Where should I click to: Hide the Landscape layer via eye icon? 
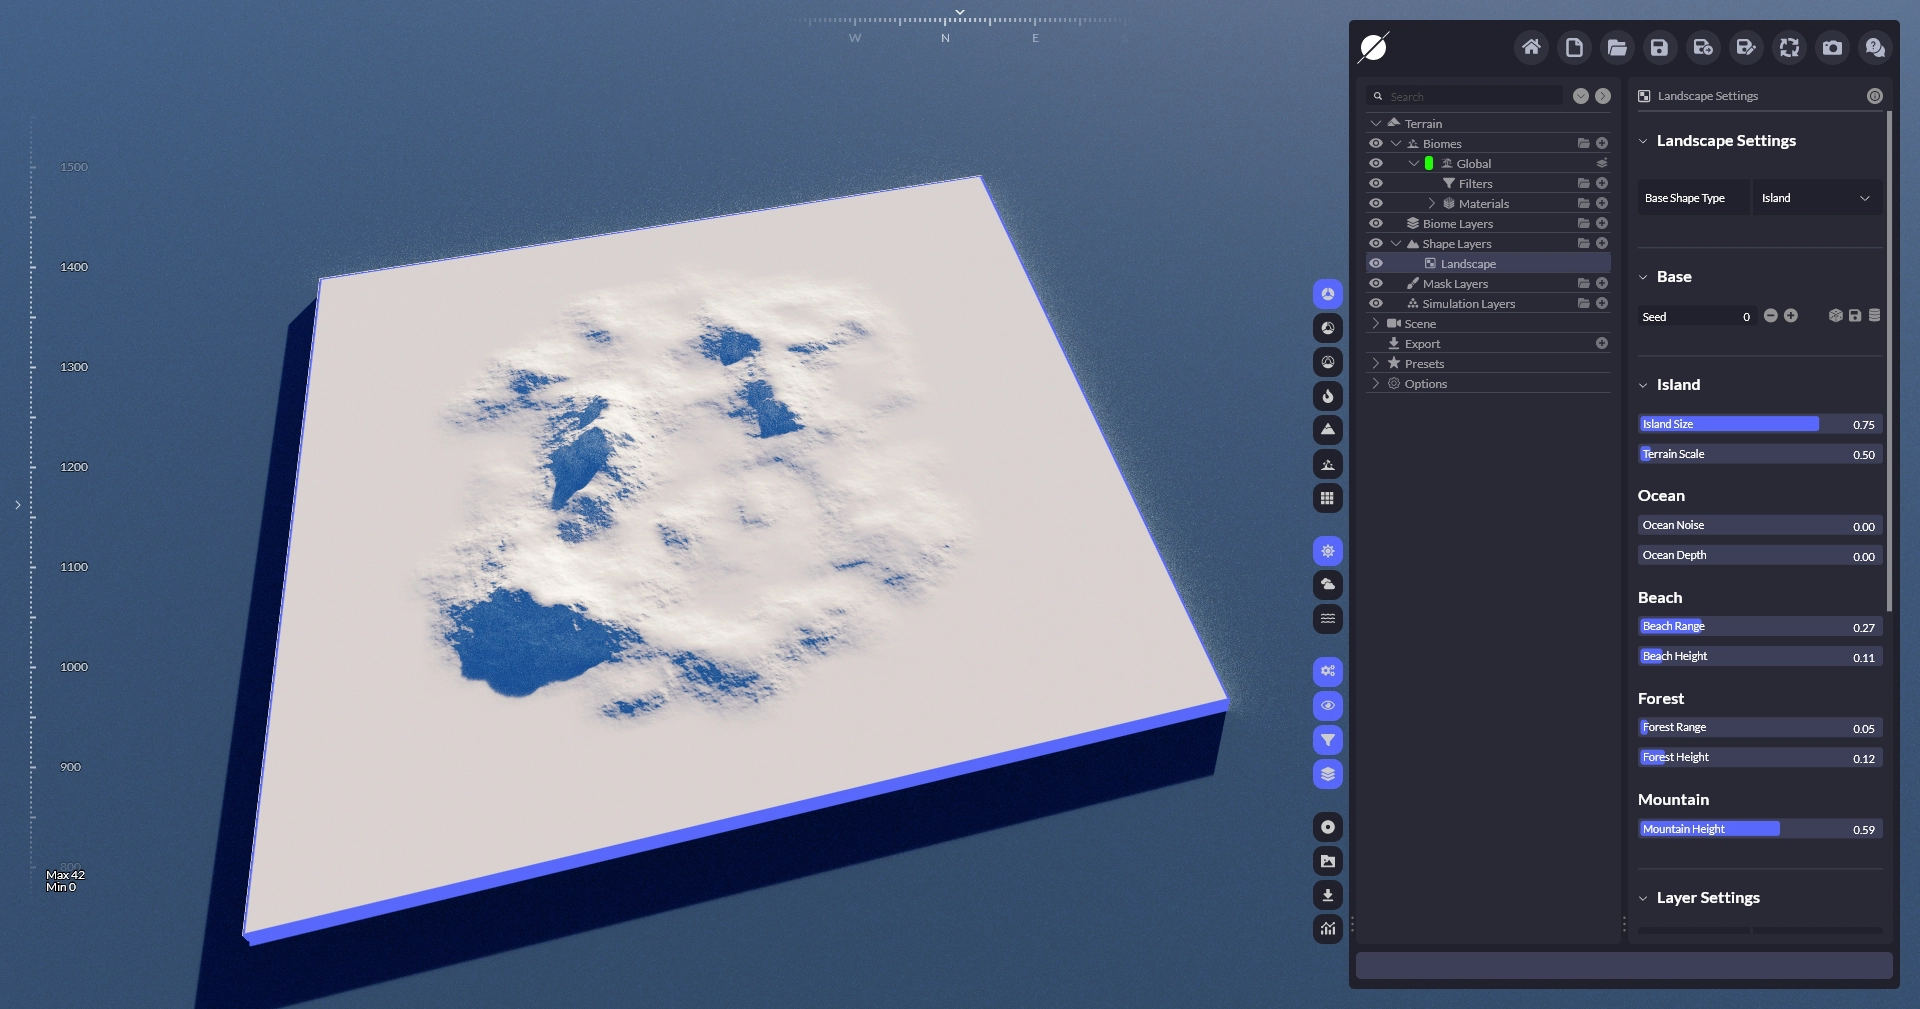(x=1376, y=263)
